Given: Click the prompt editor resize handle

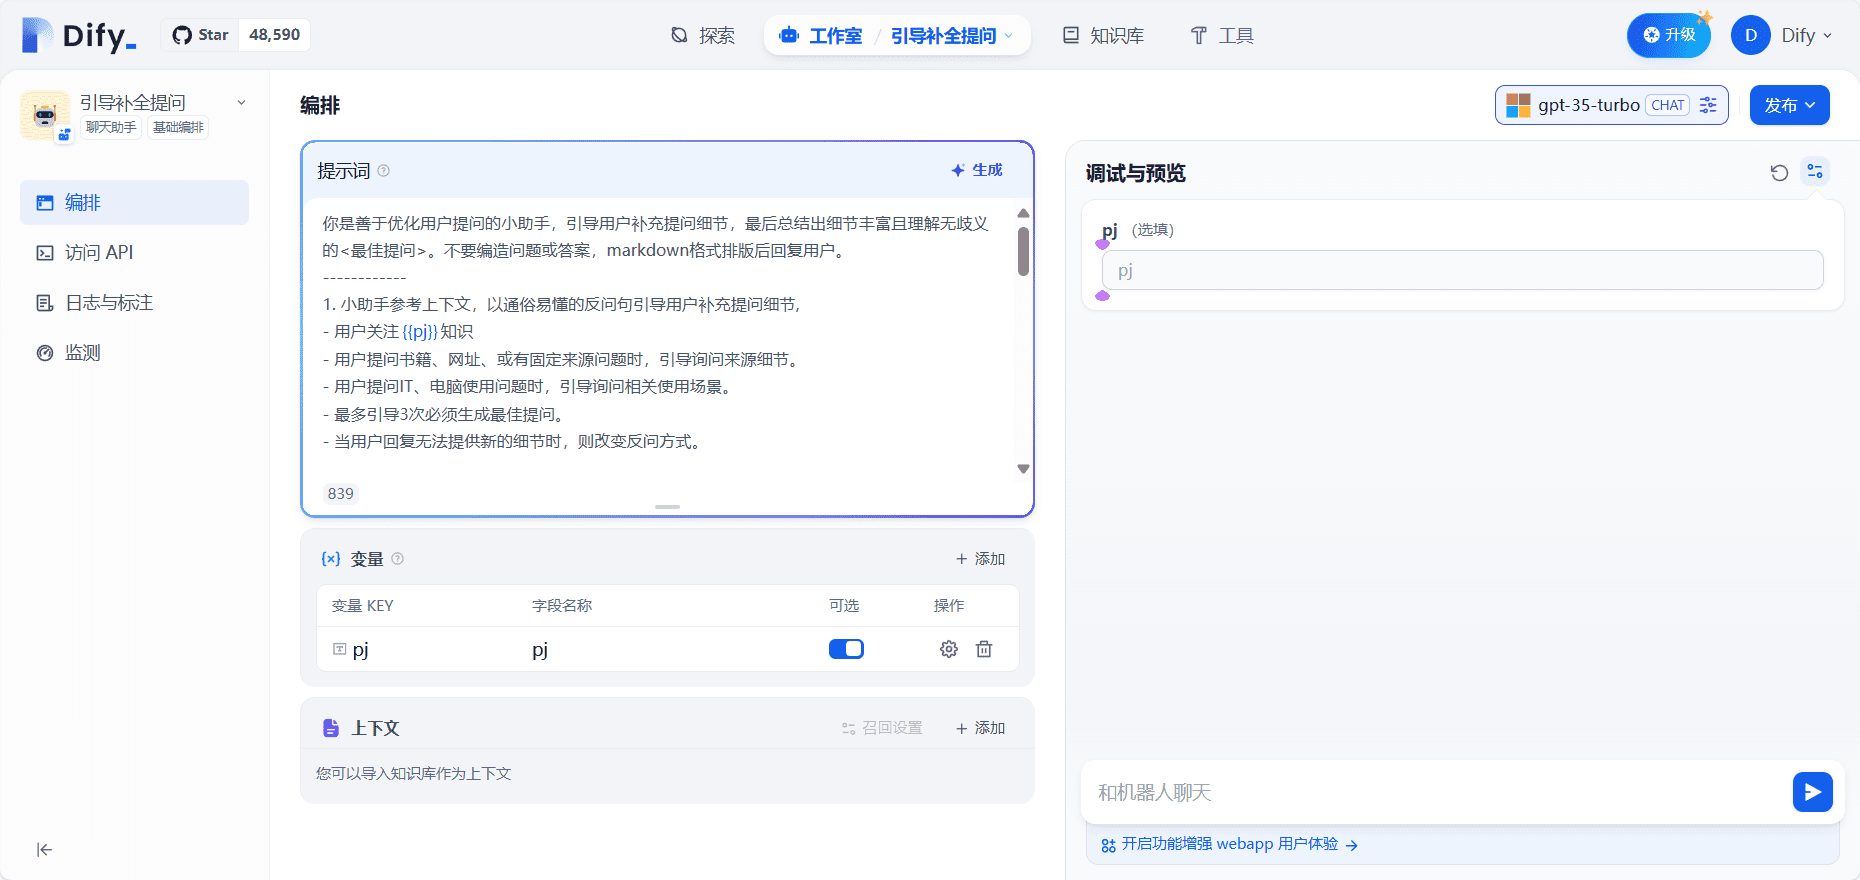Looking at the screenshot, I should point(667,507).
